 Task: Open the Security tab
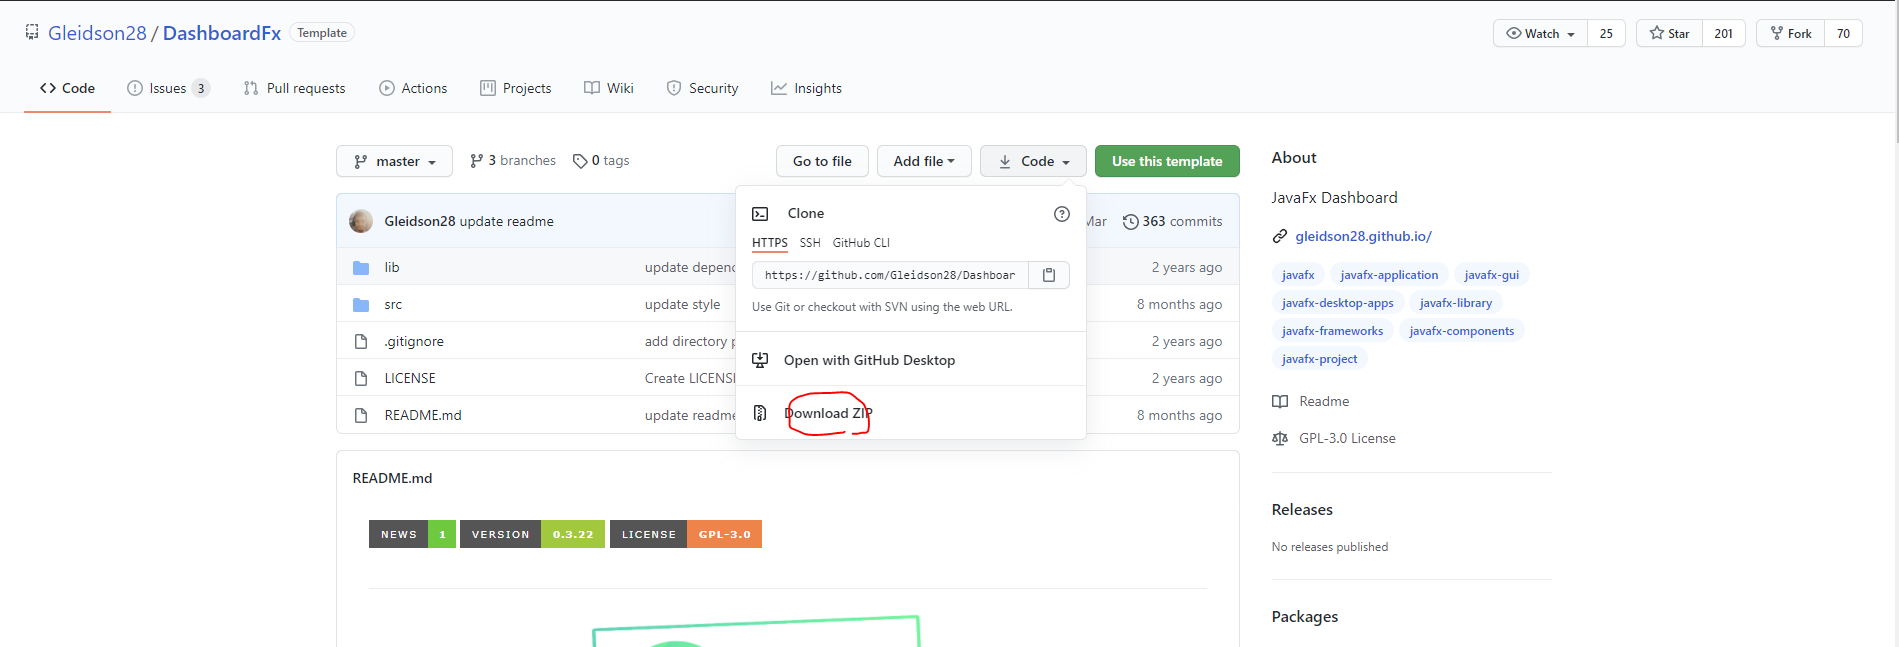[702, 88]
